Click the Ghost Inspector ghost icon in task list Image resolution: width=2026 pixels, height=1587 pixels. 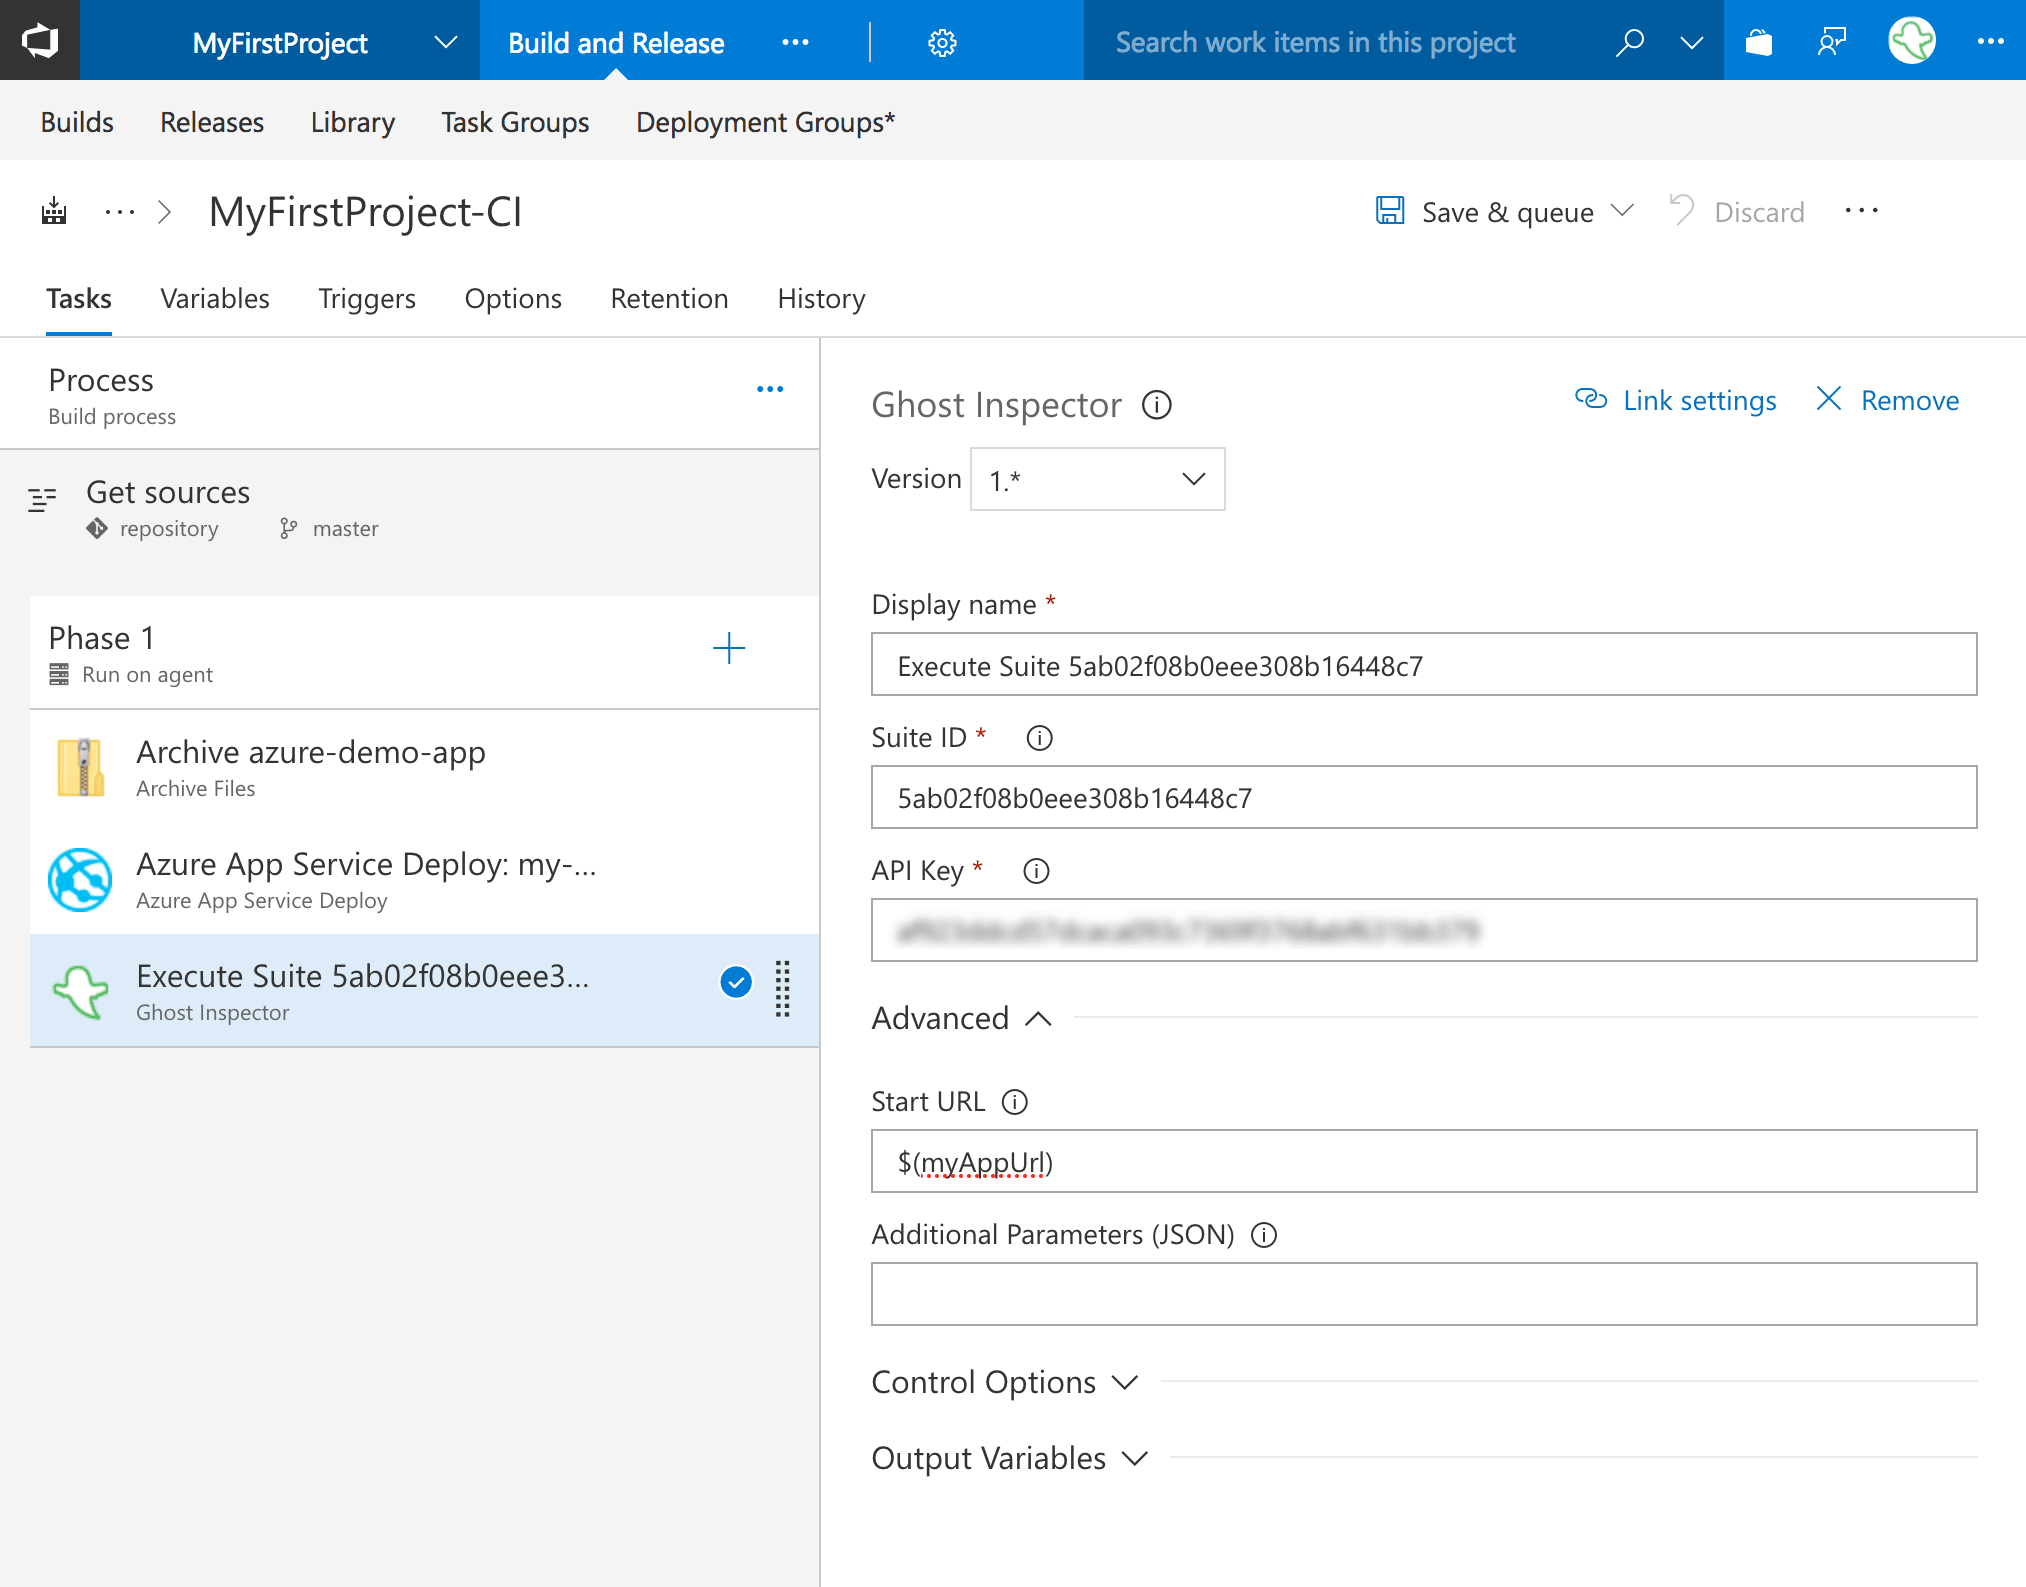click(80, 991)
